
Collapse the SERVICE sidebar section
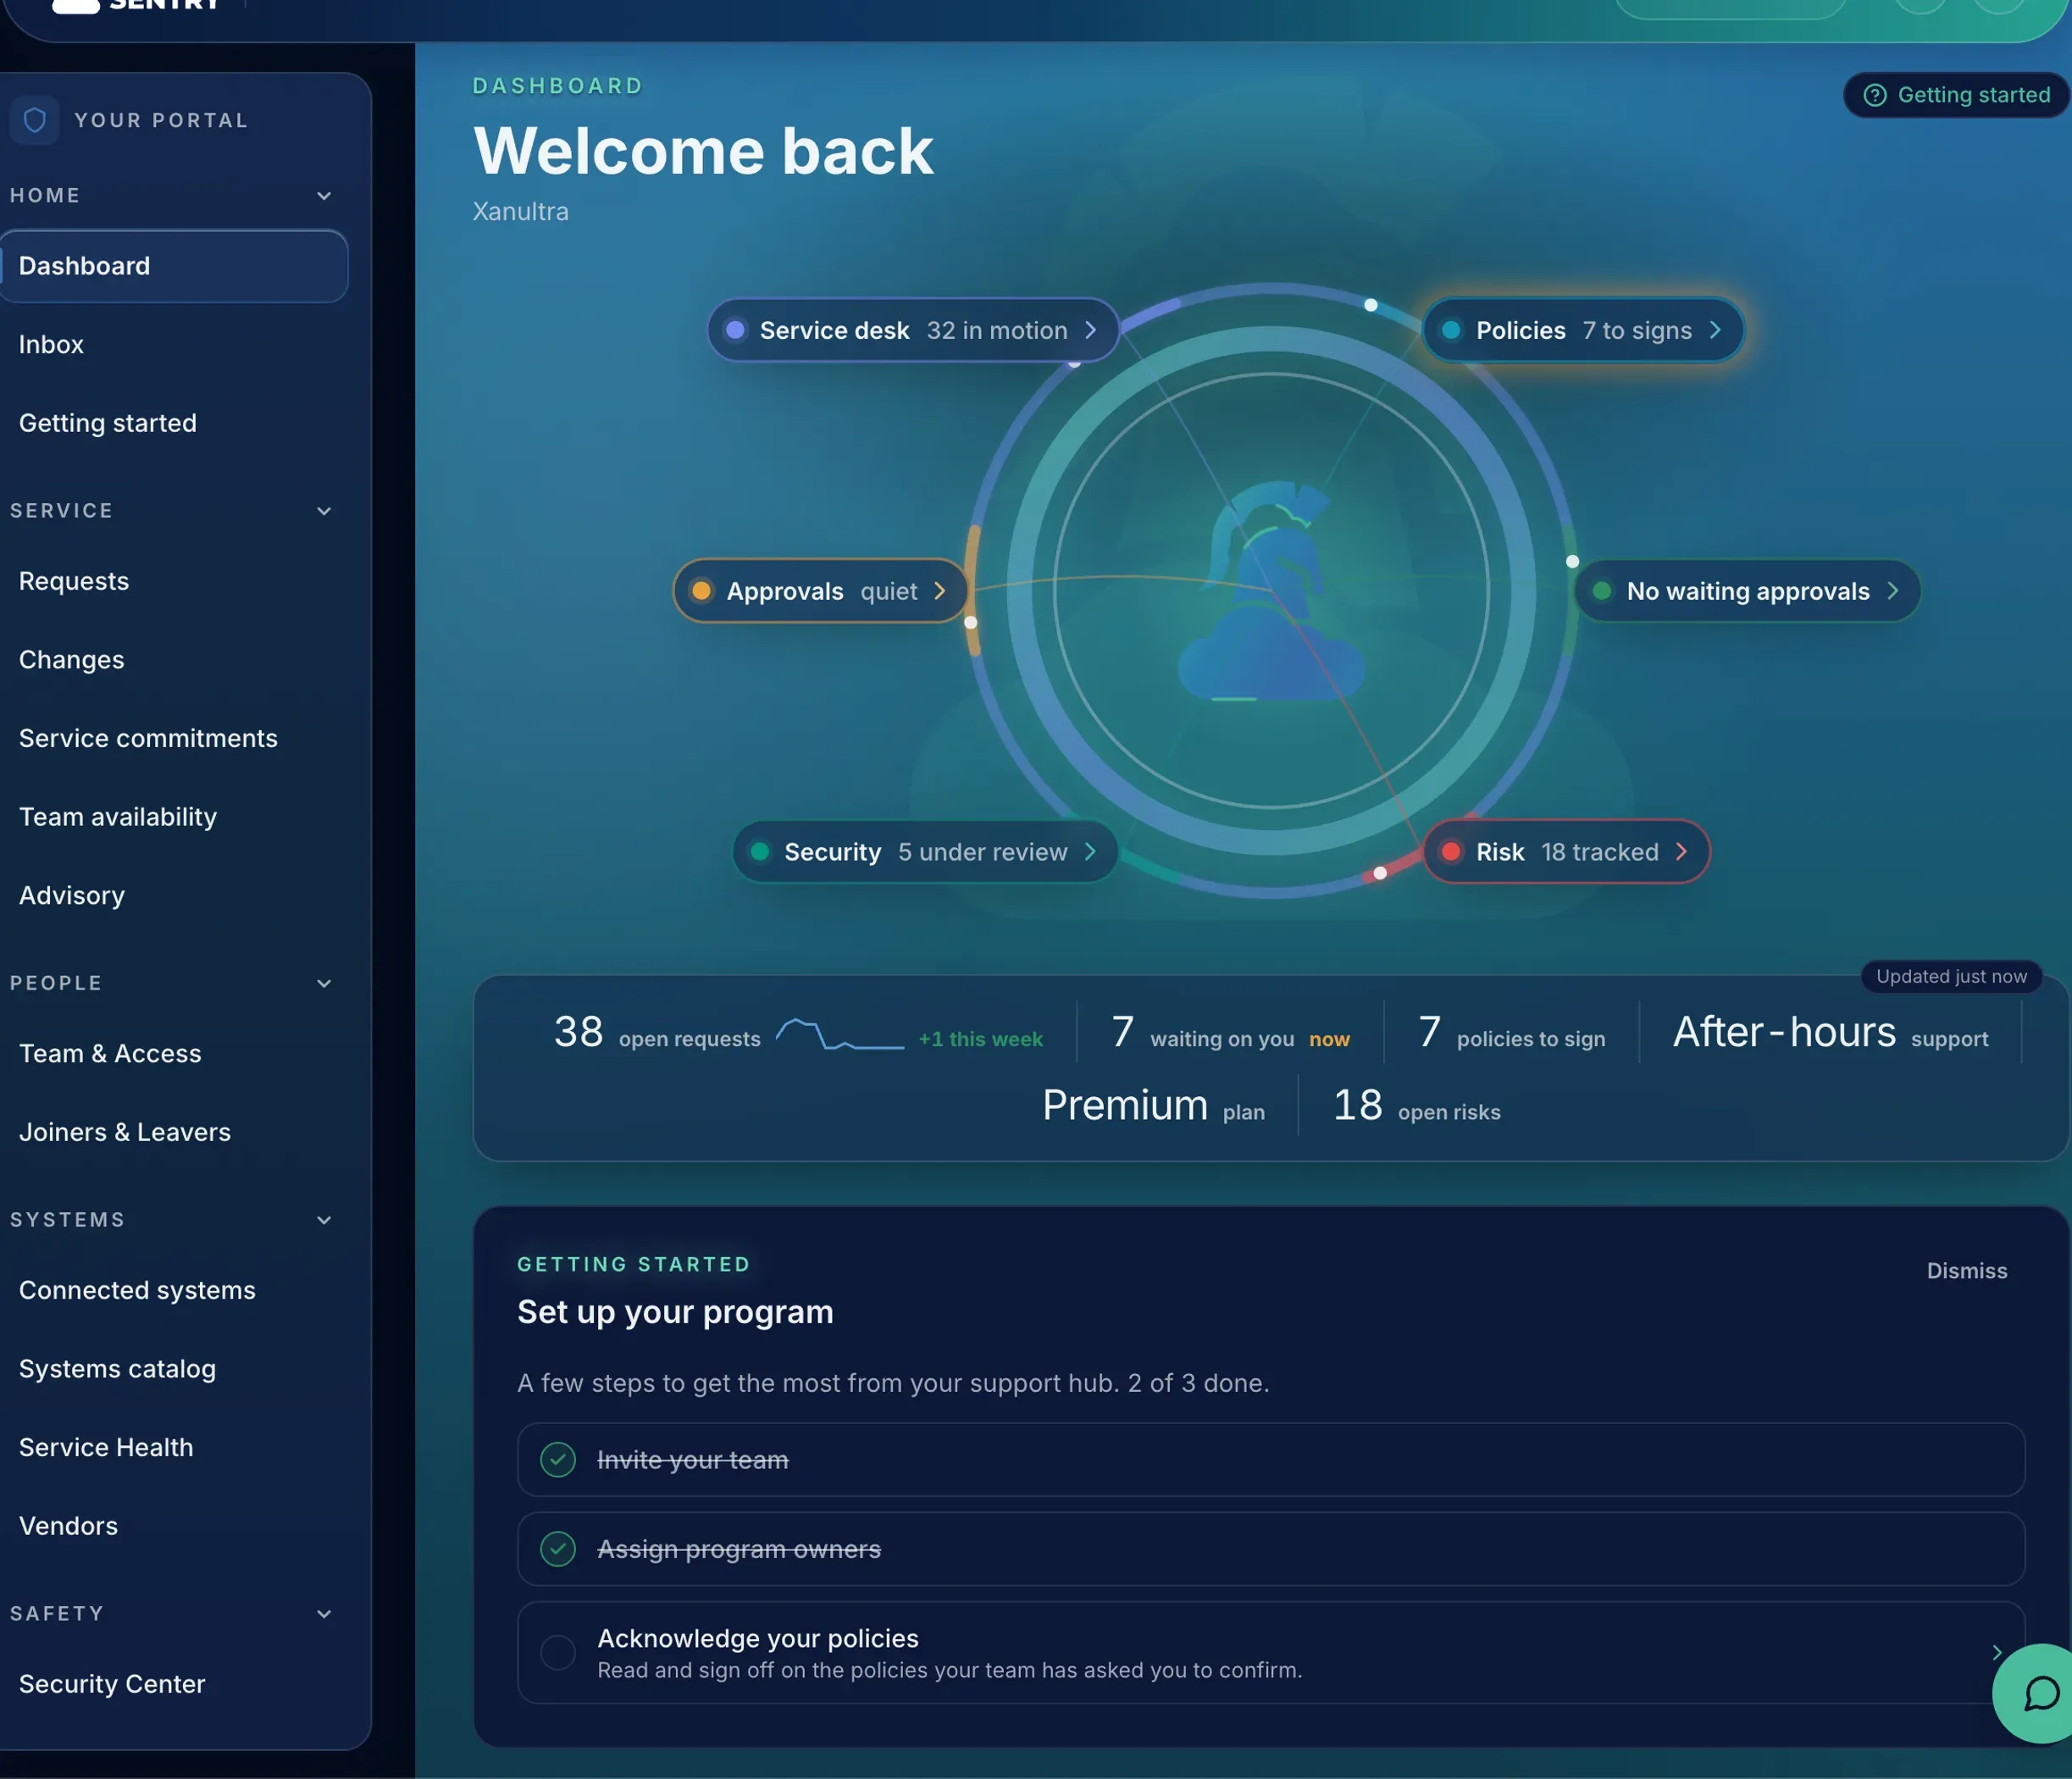[x=324, y=511]
